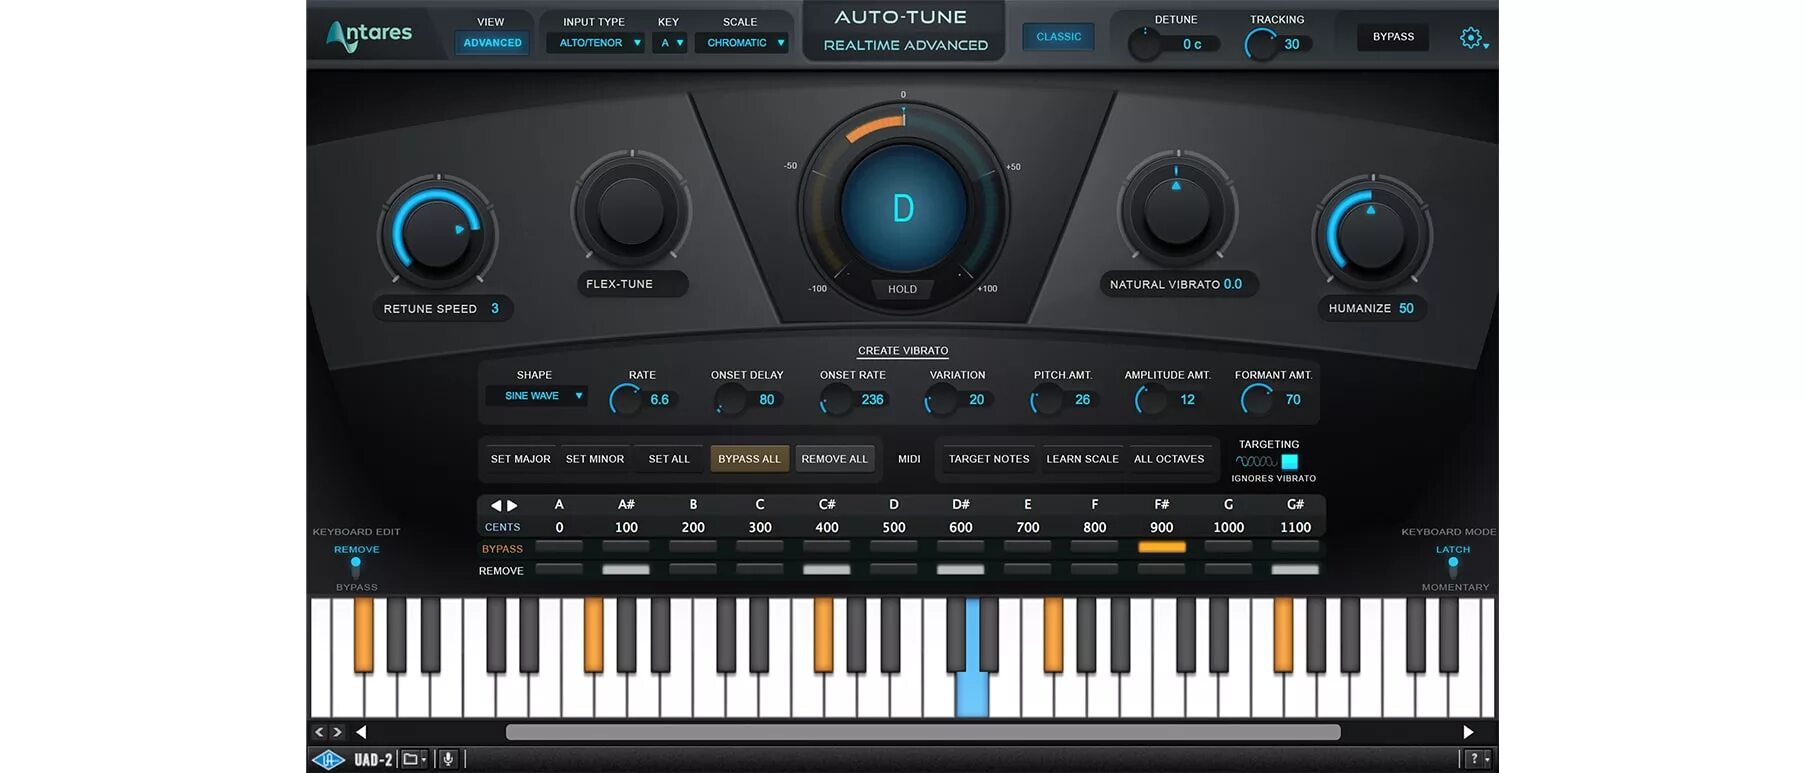Toggle bypass for note F#
The height and width of the screenshot is (773, 1805).
(x=1162, y=548)
